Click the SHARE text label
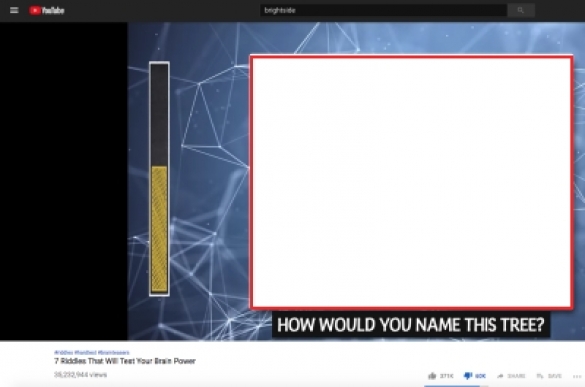 click(x=516, y=376)
